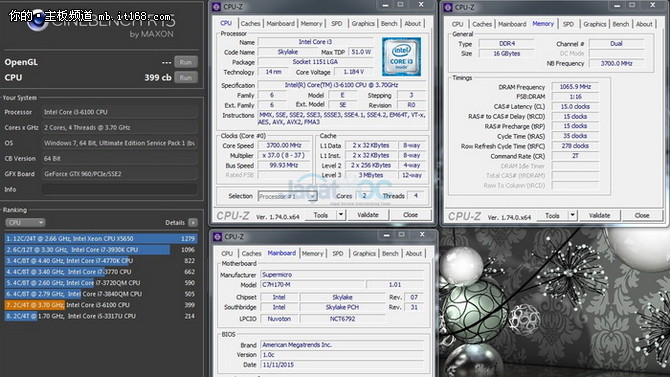Expand Tools arrow in Memory tab window

pos(572,215)
